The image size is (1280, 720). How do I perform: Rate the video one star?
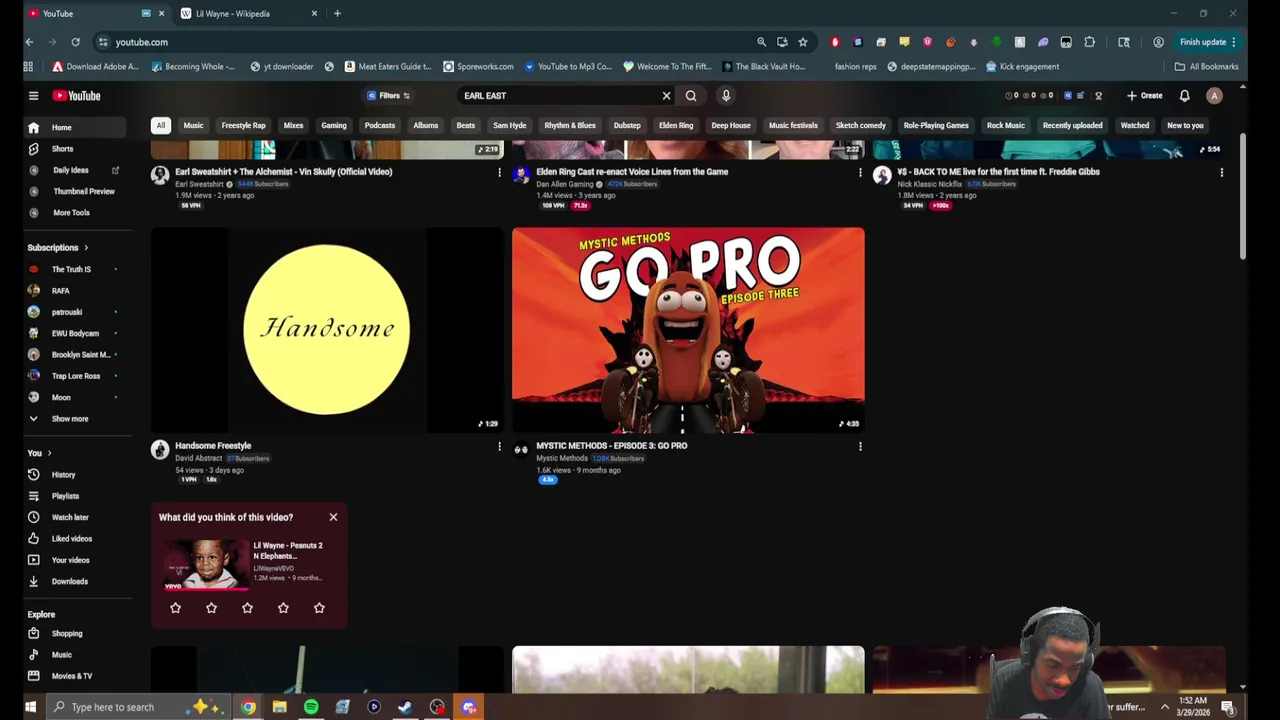[x=175, y=607]
